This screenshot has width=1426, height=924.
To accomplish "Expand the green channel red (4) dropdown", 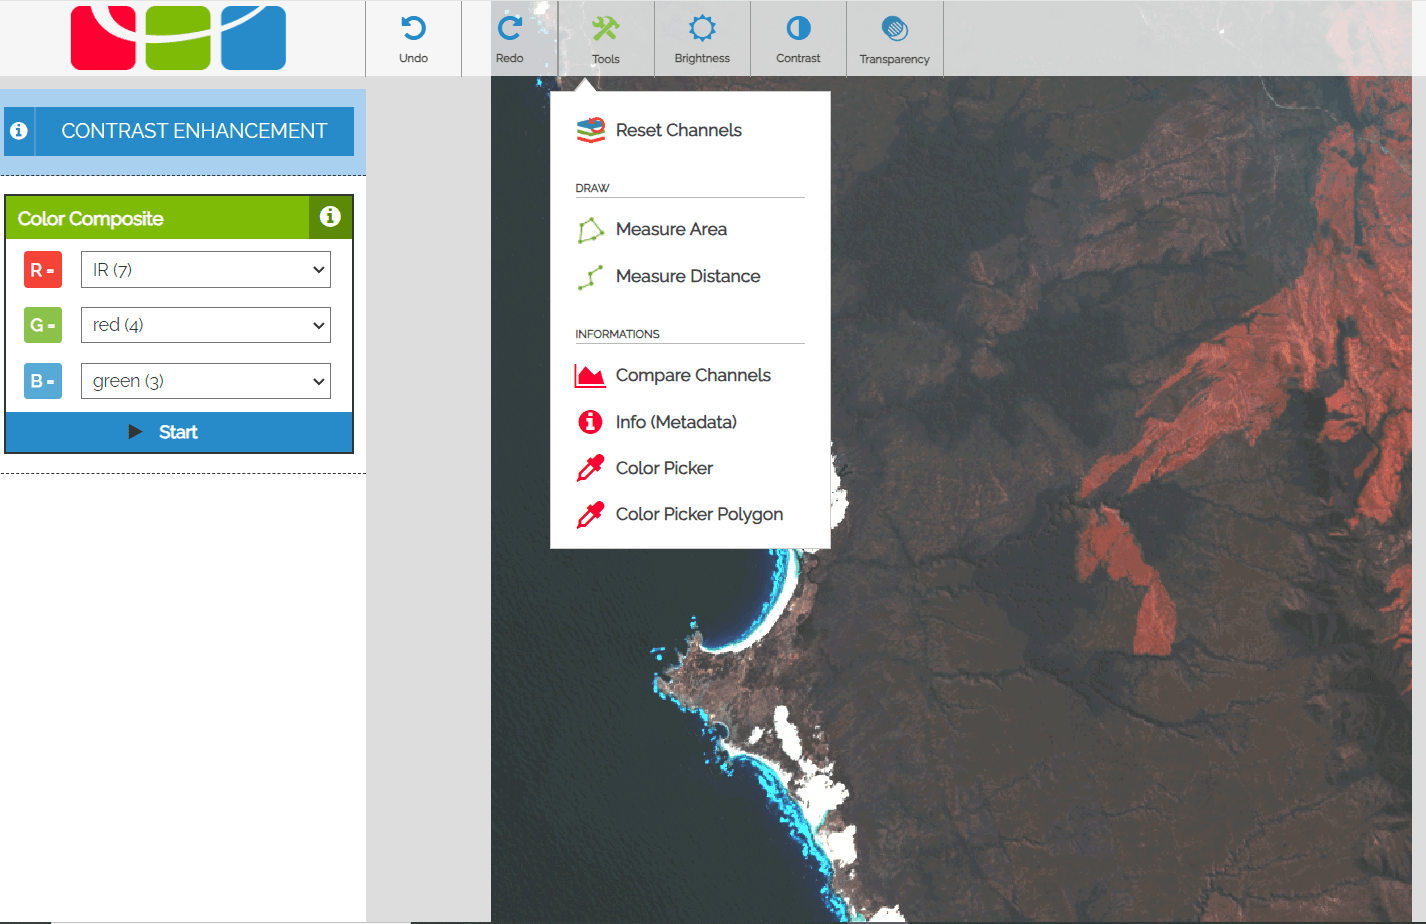I will point(205,325).
